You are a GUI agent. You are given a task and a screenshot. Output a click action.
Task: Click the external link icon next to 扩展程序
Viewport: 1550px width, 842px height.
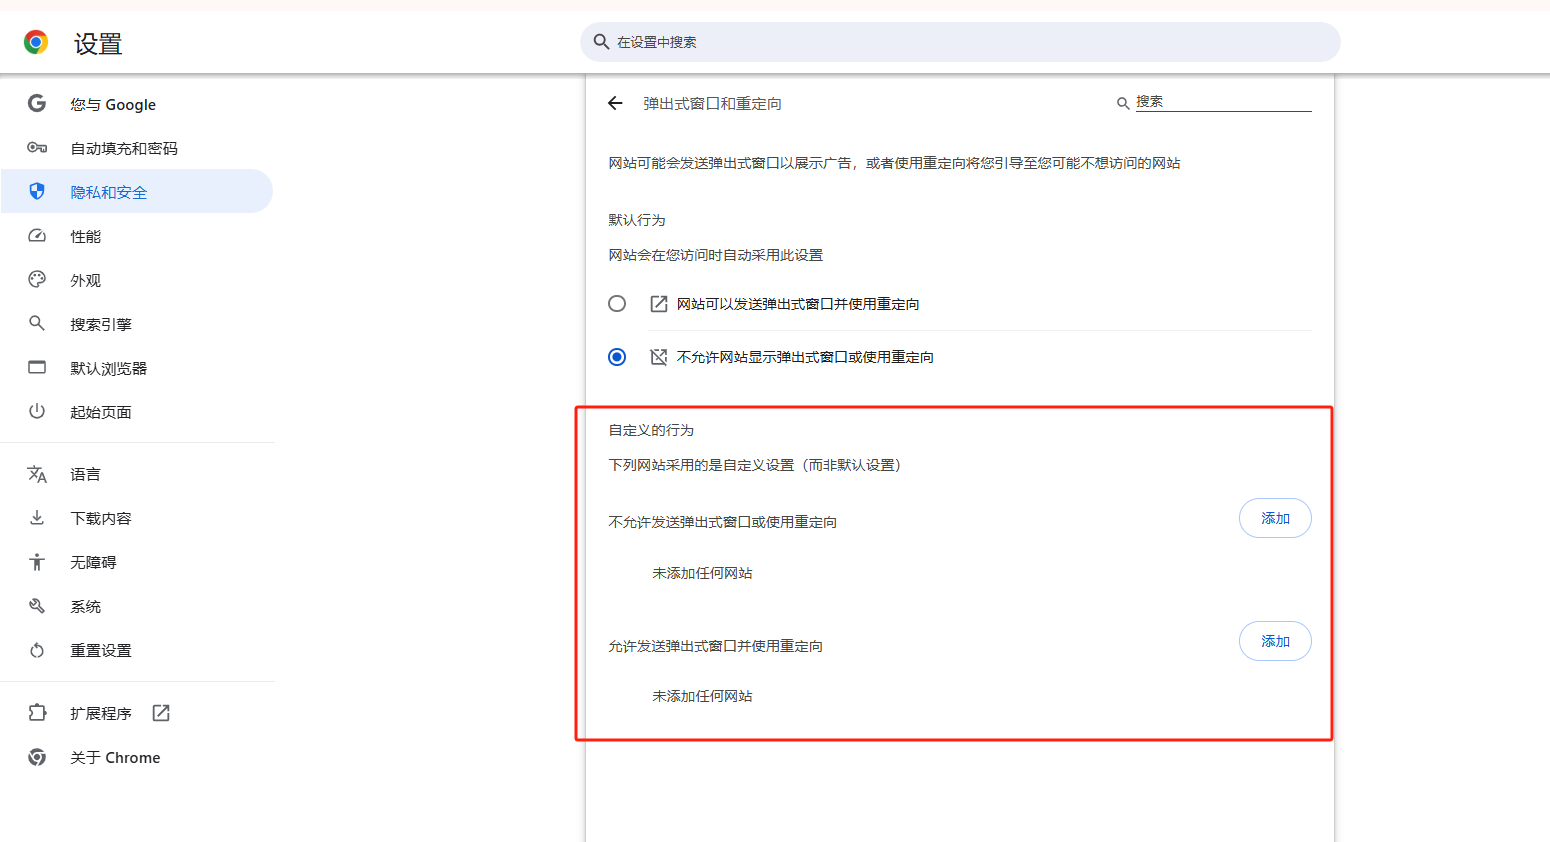tap(161, 713)
